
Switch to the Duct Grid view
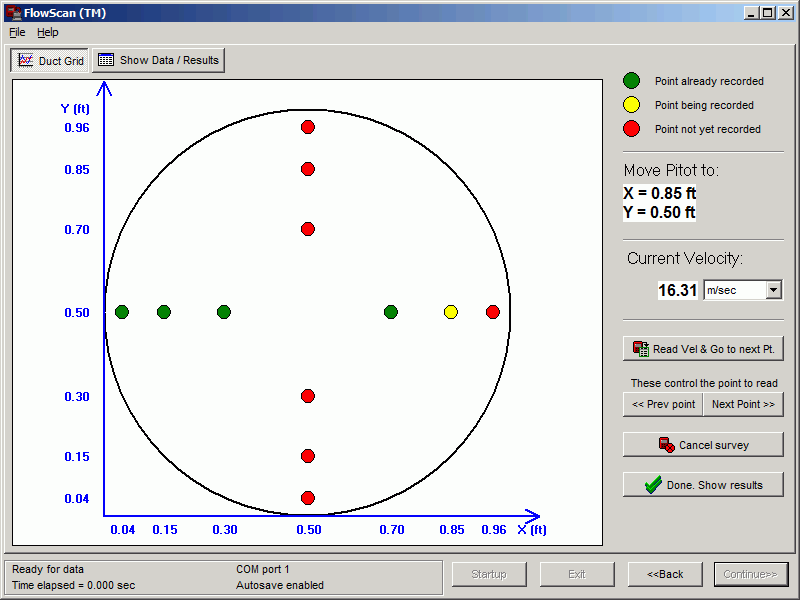(x=51, y=61)
